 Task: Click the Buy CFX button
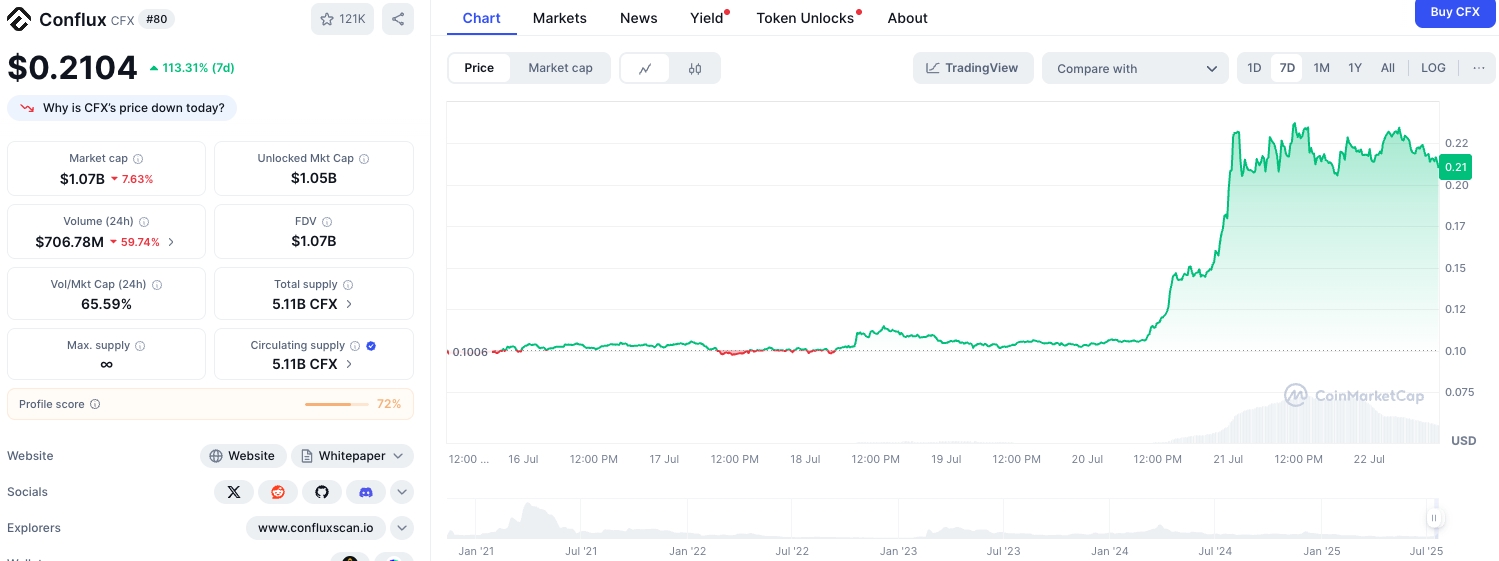pyautogui.click(x=1454, y=13)
